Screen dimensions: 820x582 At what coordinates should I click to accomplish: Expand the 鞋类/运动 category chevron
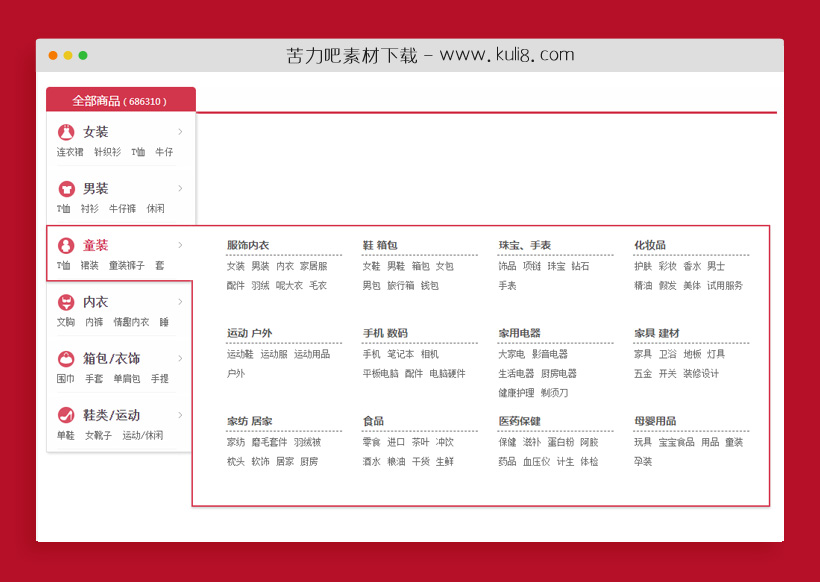coord(180,415)
